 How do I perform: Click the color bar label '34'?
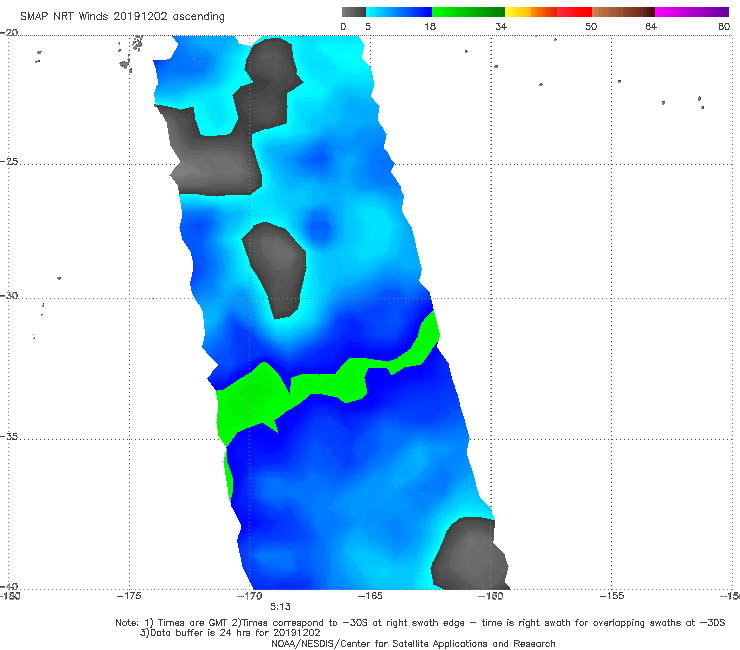pos(501,27)
